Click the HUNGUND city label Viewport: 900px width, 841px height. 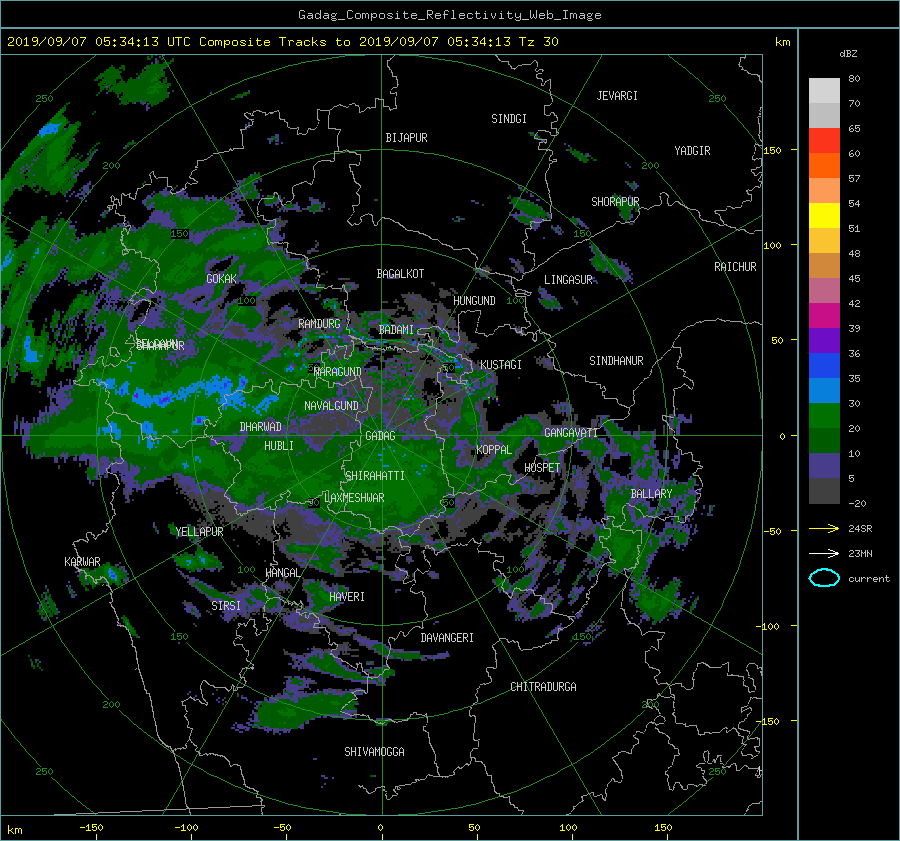pos(474,301)
